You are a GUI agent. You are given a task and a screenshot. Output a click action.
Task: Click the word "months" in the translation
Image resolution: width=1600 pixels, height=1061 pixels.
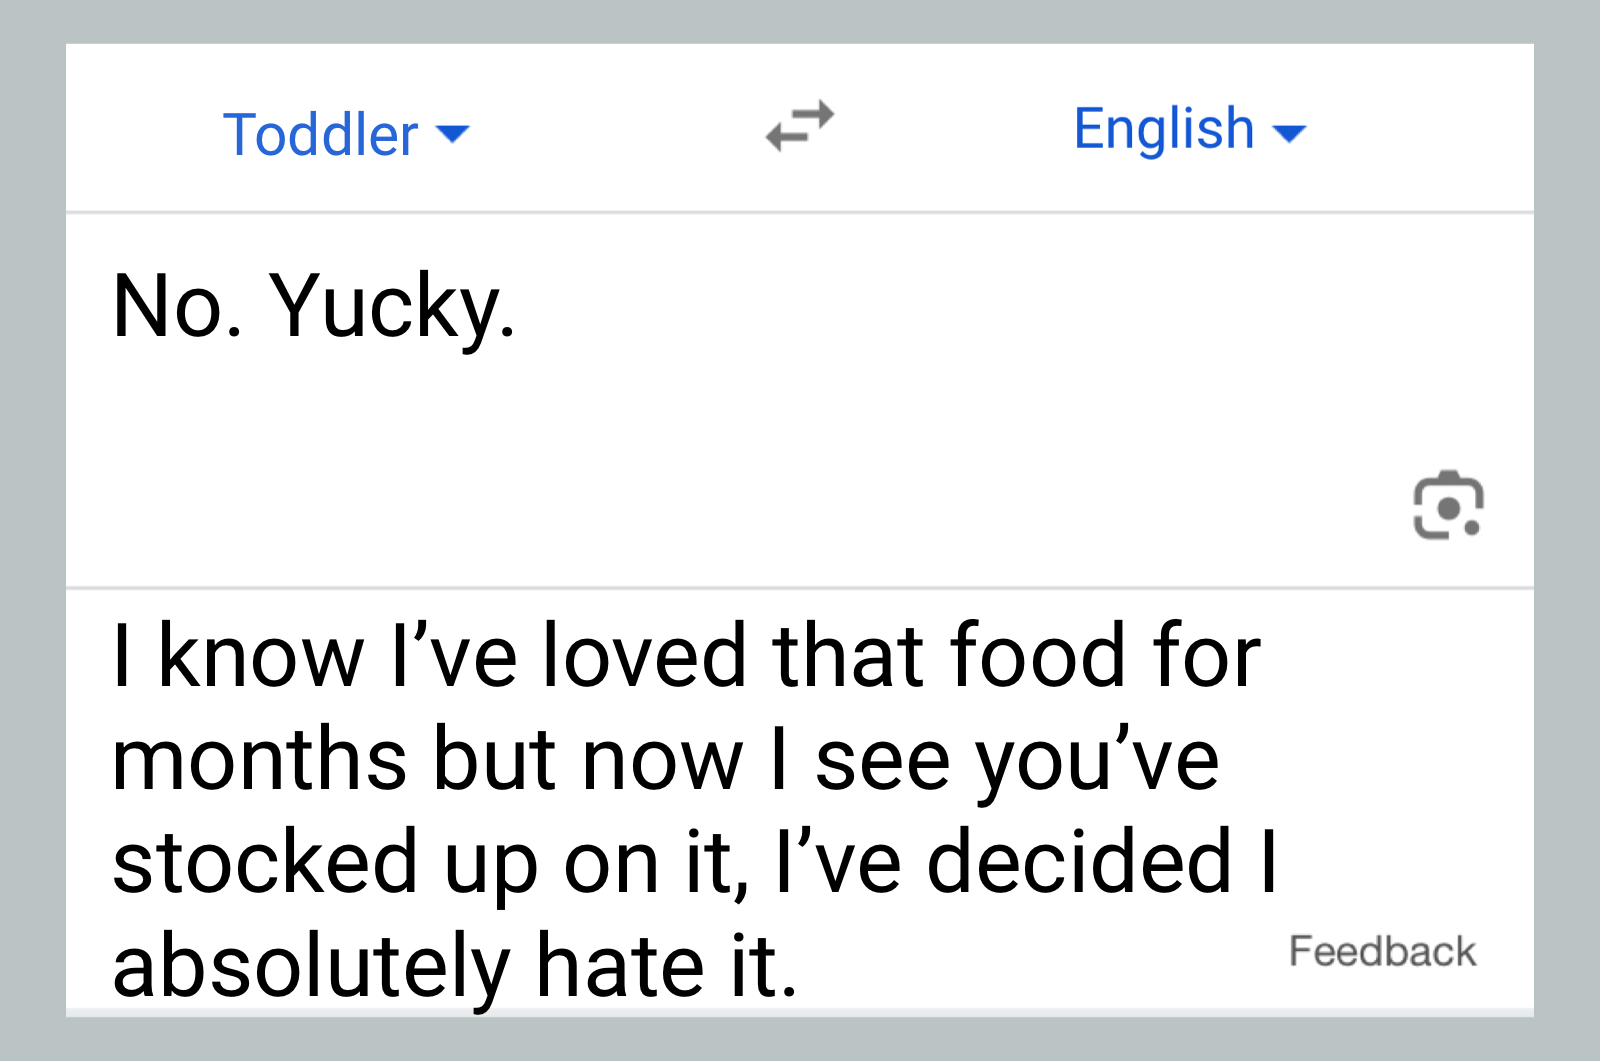point(260,759)
